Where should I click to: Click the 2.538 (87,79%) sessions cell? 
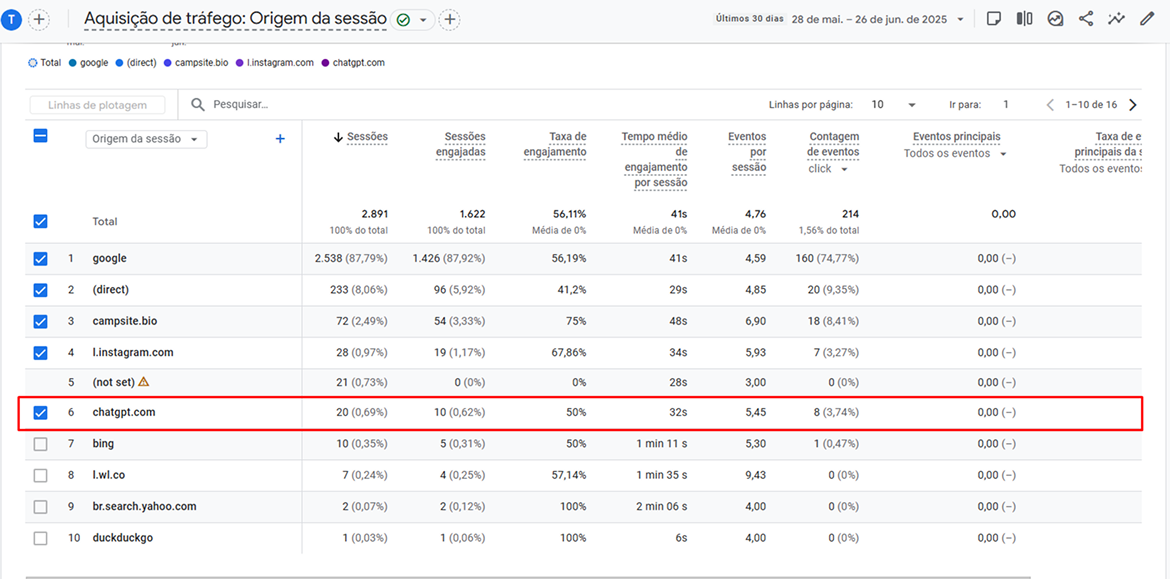[352, 258]
